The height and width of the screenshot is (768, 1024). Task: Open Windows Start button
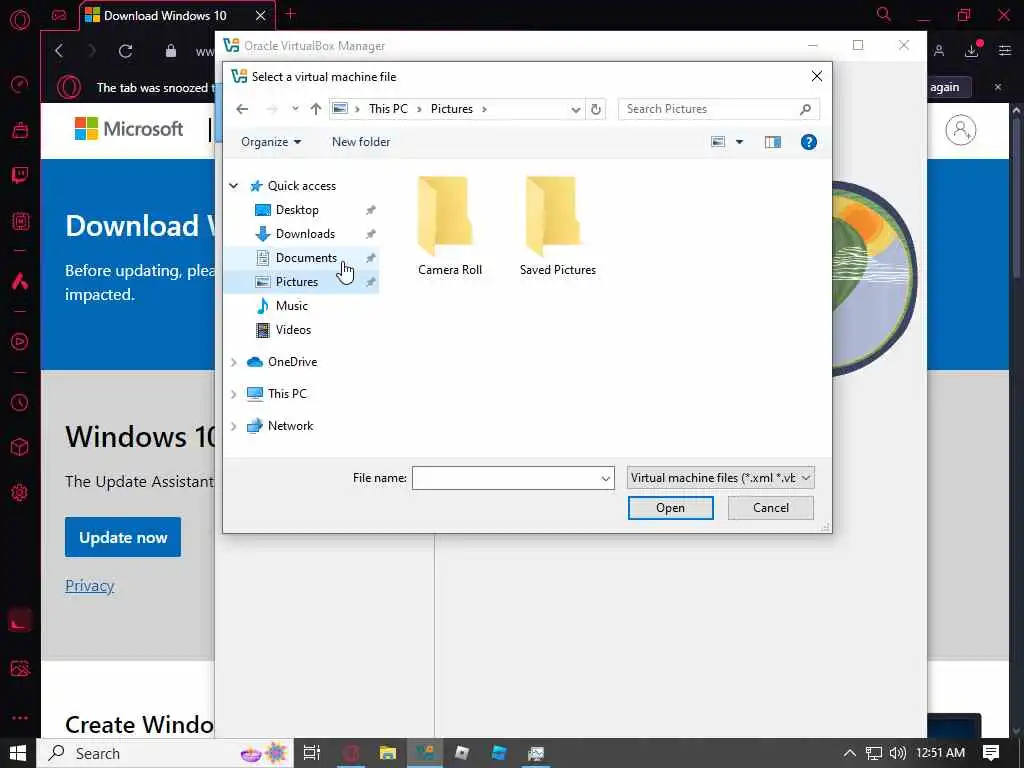(18, 753)
